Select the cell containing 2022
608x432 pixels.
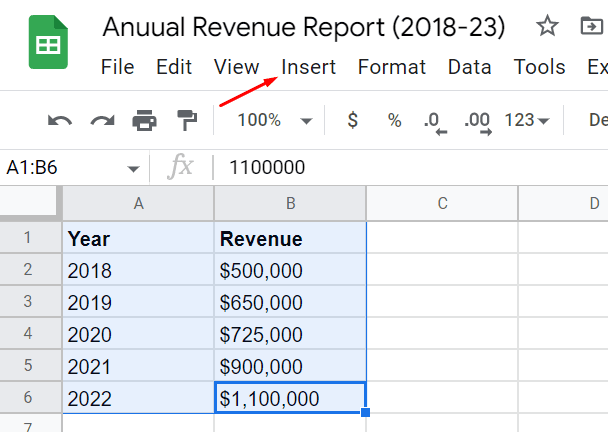[138, 397]
